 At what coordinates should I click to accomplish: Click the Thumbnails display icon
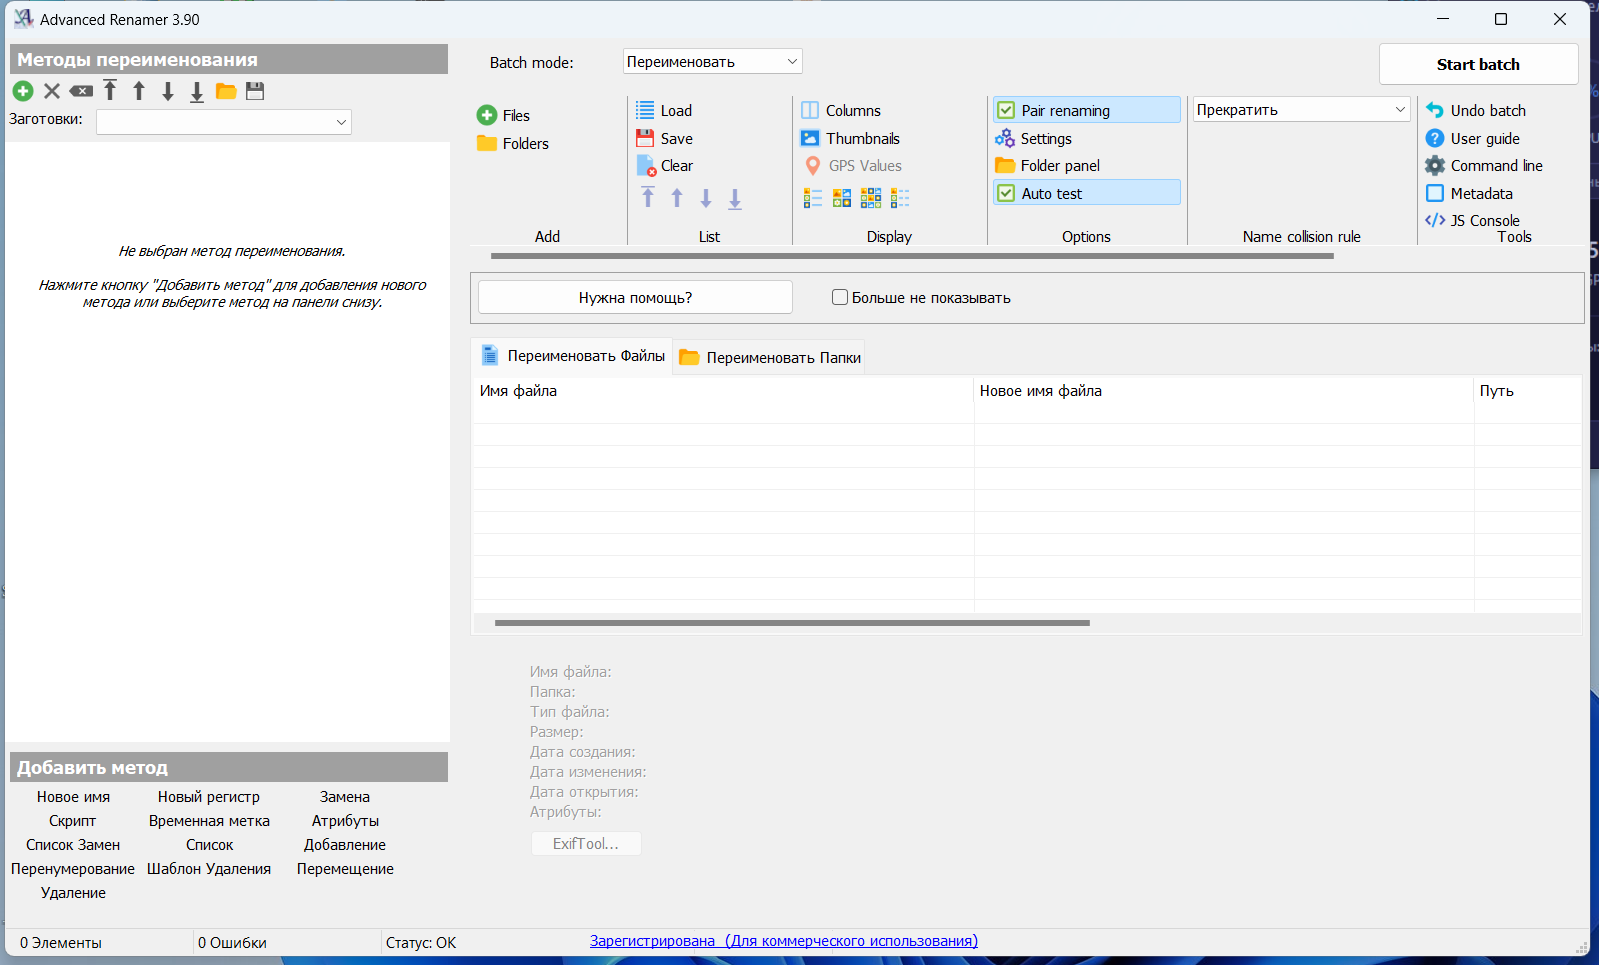pyautogui.click(x=810, y=138)
